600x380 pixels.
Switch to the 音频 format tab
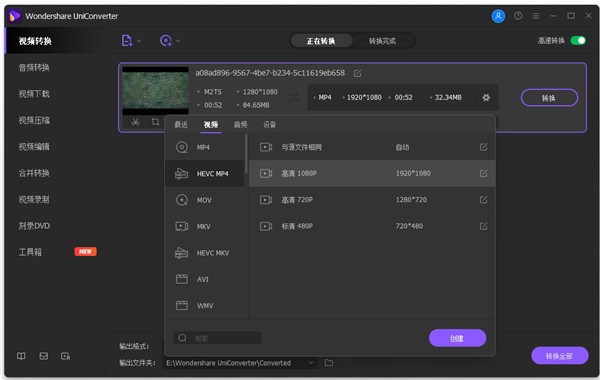(240, 124)
